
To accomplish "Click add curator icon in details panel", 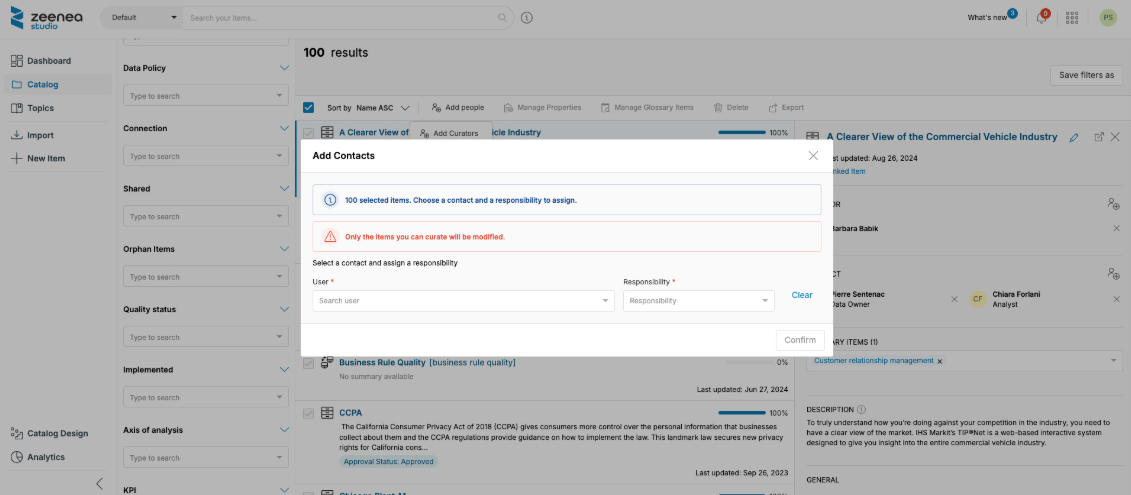I will coord(1114,204).
